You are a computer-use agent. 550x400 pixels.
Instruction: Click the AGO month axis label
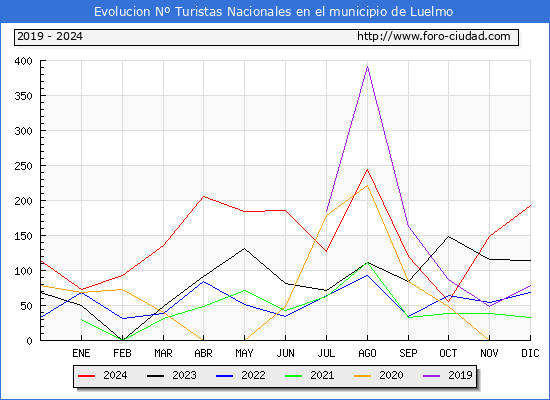click(x=367, y=353)
